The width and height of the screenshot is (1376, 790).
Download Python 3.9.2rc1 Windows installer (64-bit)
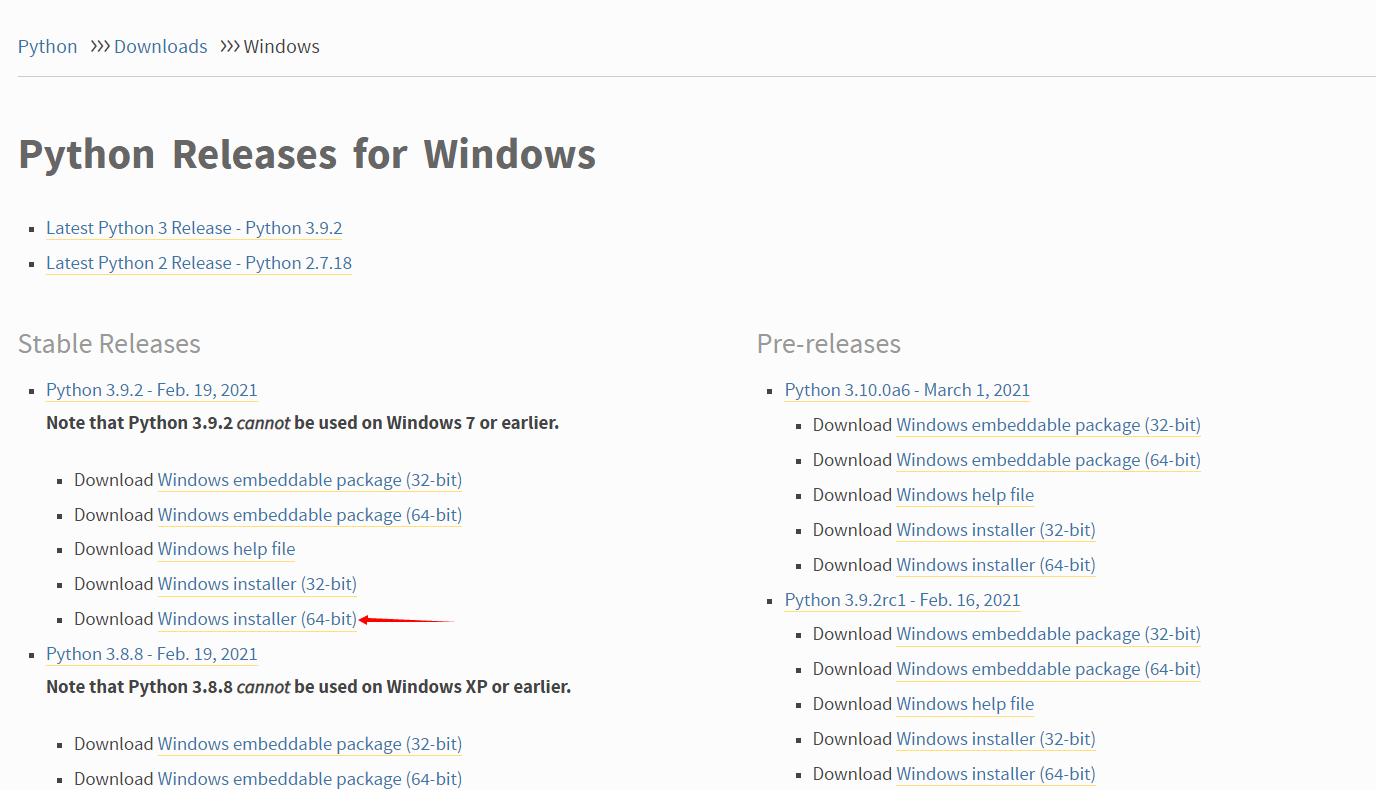(x=996, y=774)
